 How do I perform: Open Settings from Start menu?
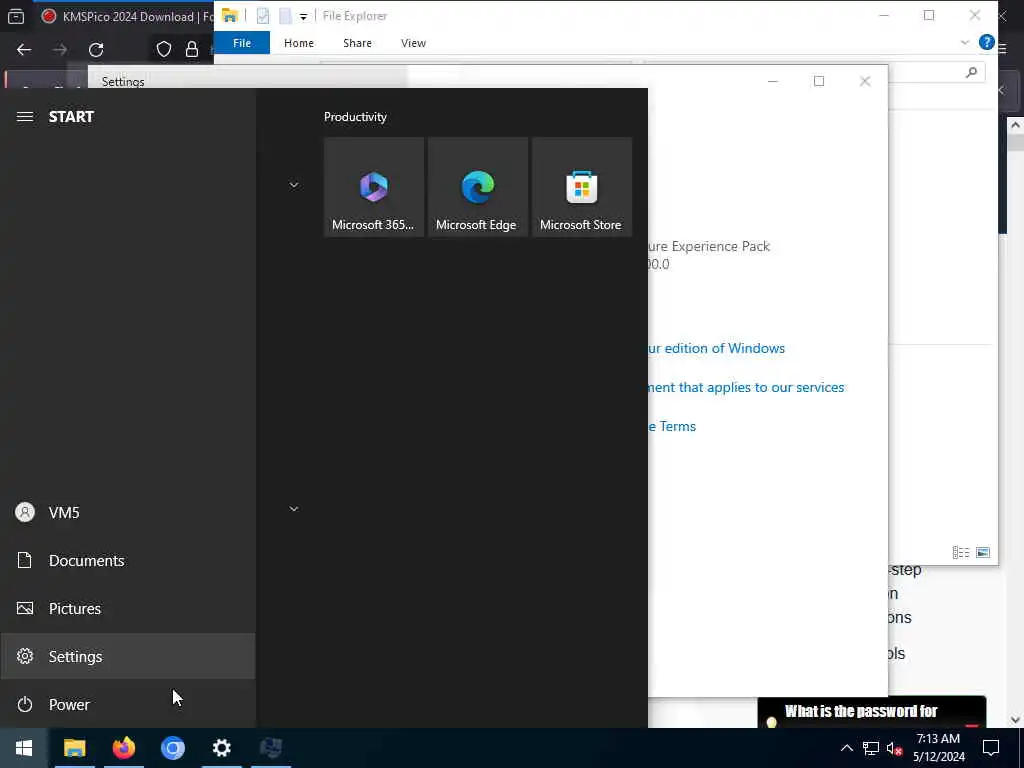(x=128, y=656)
